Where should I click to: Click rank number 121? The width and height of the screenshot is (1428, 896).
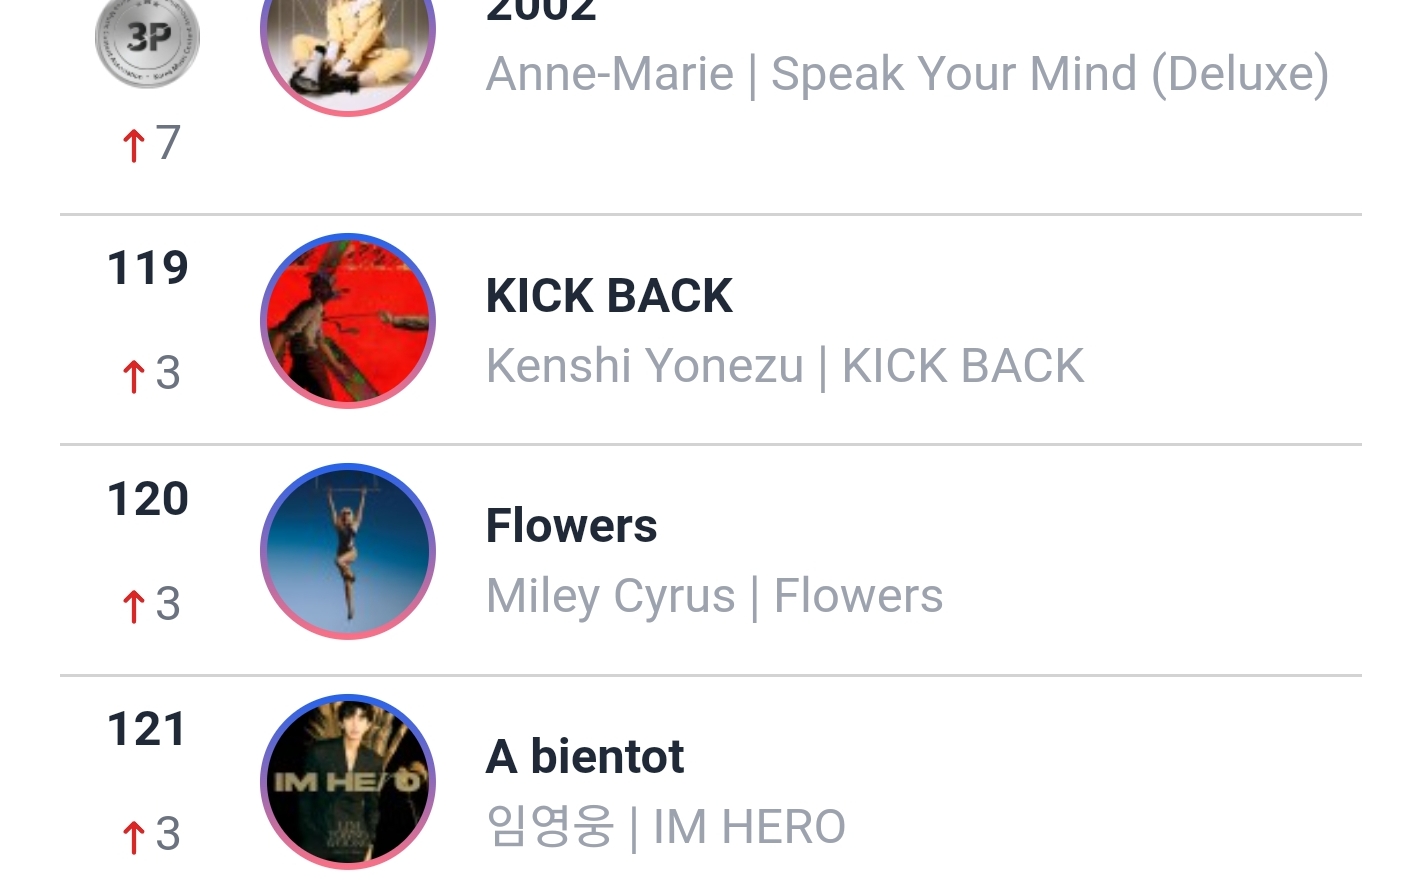point(147,730)
